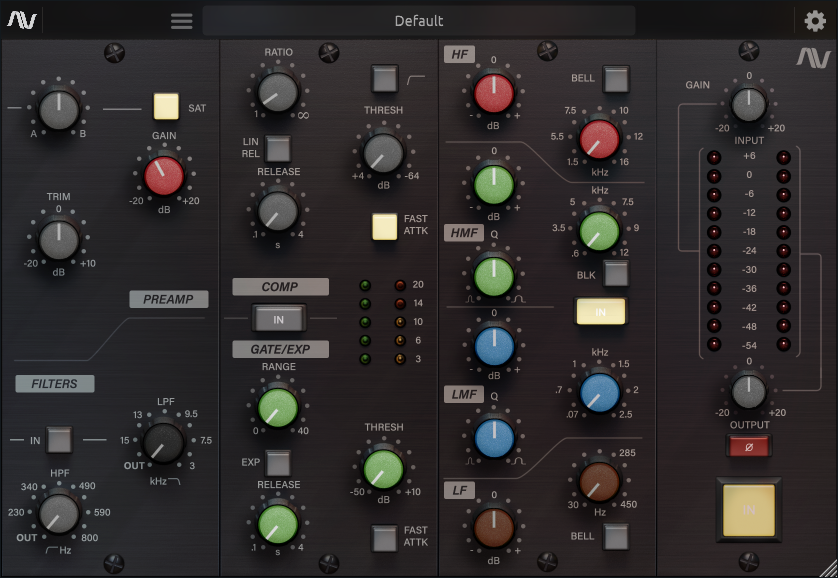Disable compressor FAST ATTK
838x578 pixels.
click(x=384, y=227)
